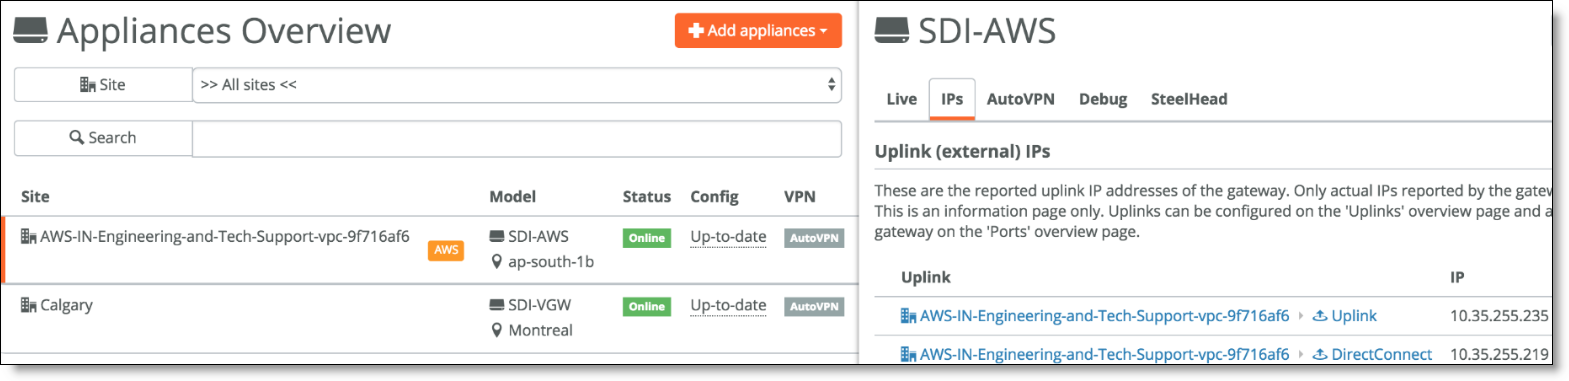This screenshot has width=1569, height=381.
Task: Select the Calgary site row
Action: [x=430, y=318]
